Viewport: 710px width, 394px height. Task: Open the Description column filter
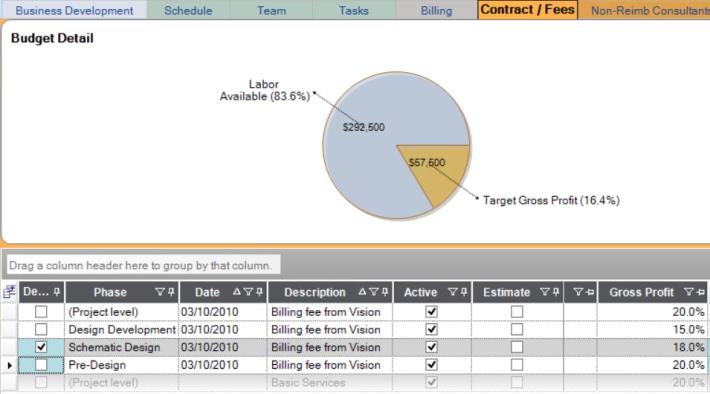pos(374,292)
